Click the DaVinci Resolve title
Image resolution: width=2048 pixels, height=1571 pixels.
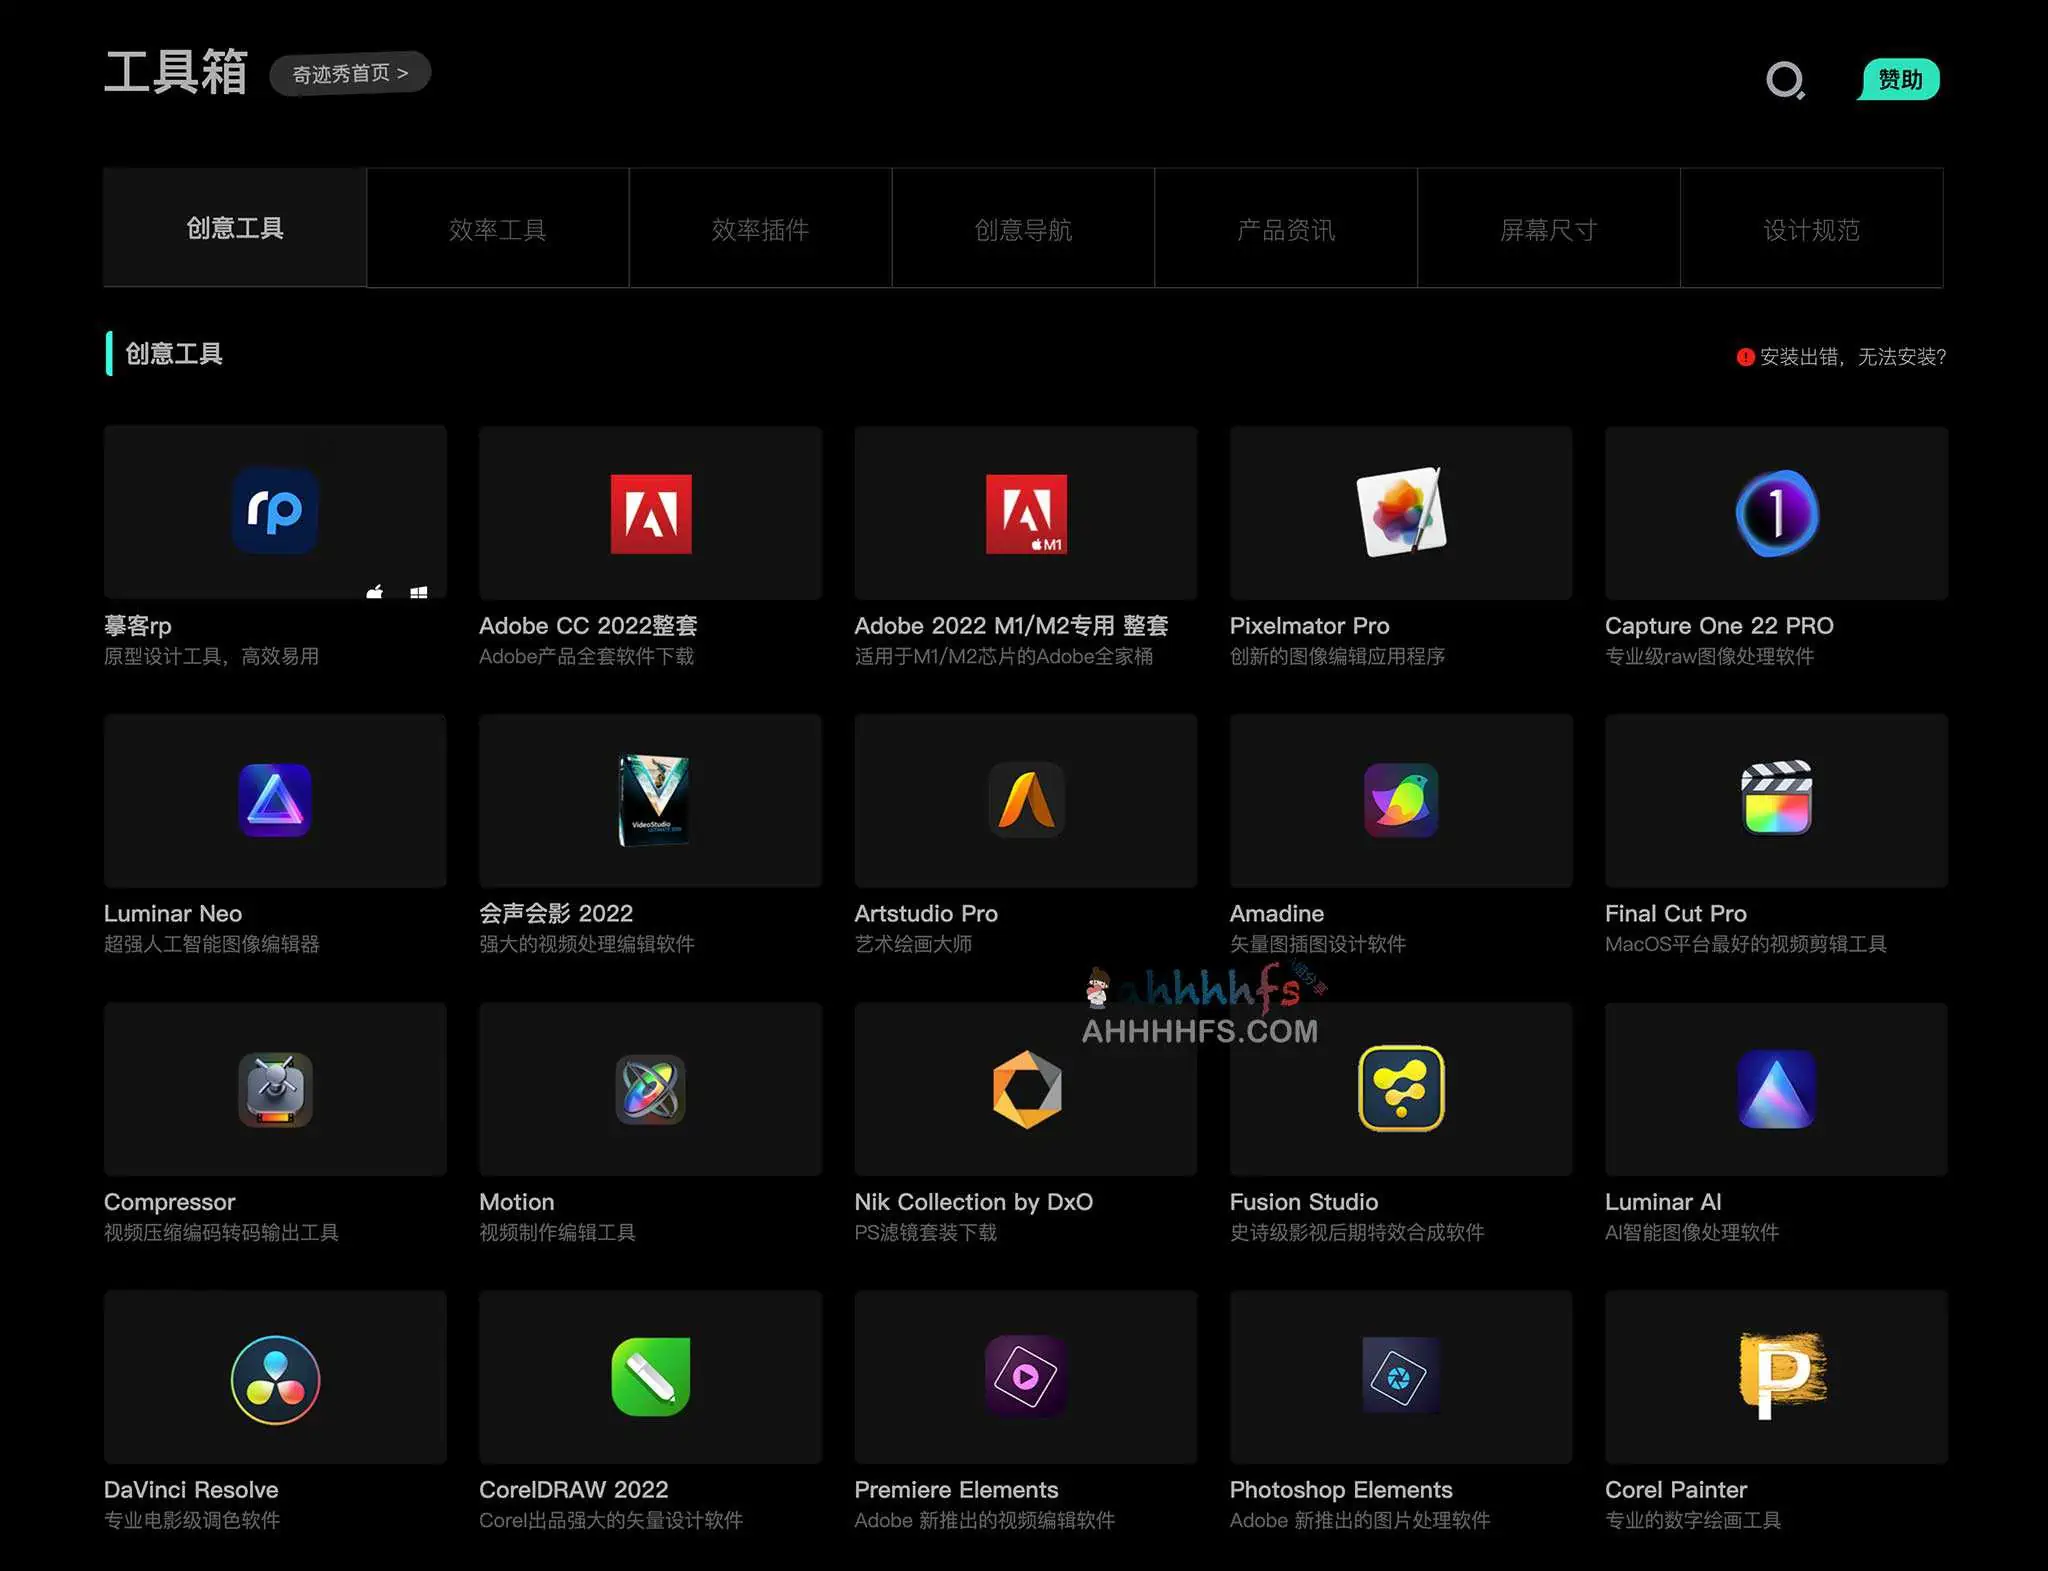191,1490
